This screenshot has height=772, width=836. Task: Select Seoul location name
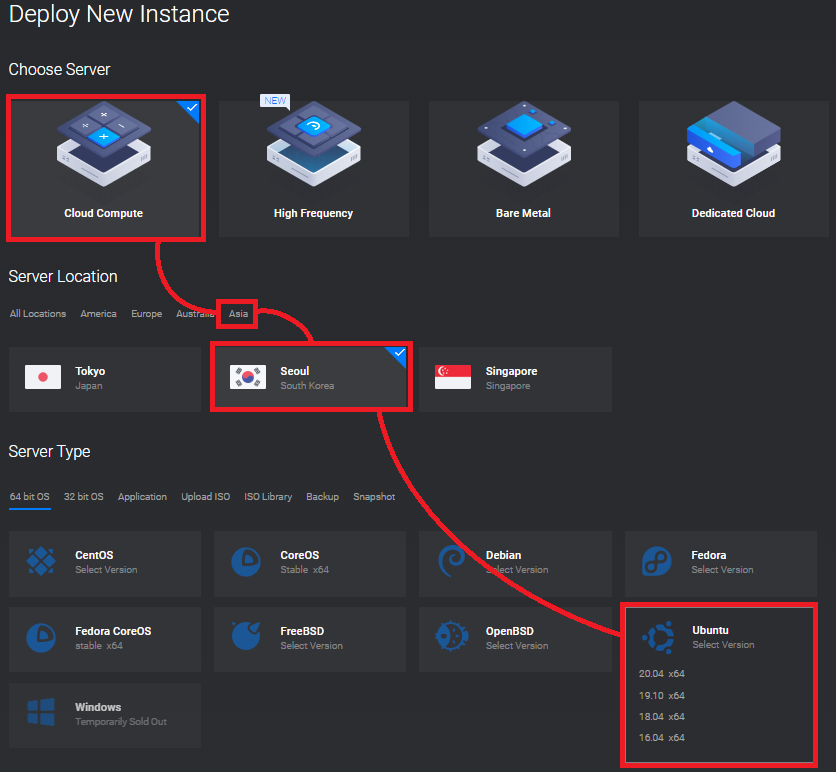295,371
